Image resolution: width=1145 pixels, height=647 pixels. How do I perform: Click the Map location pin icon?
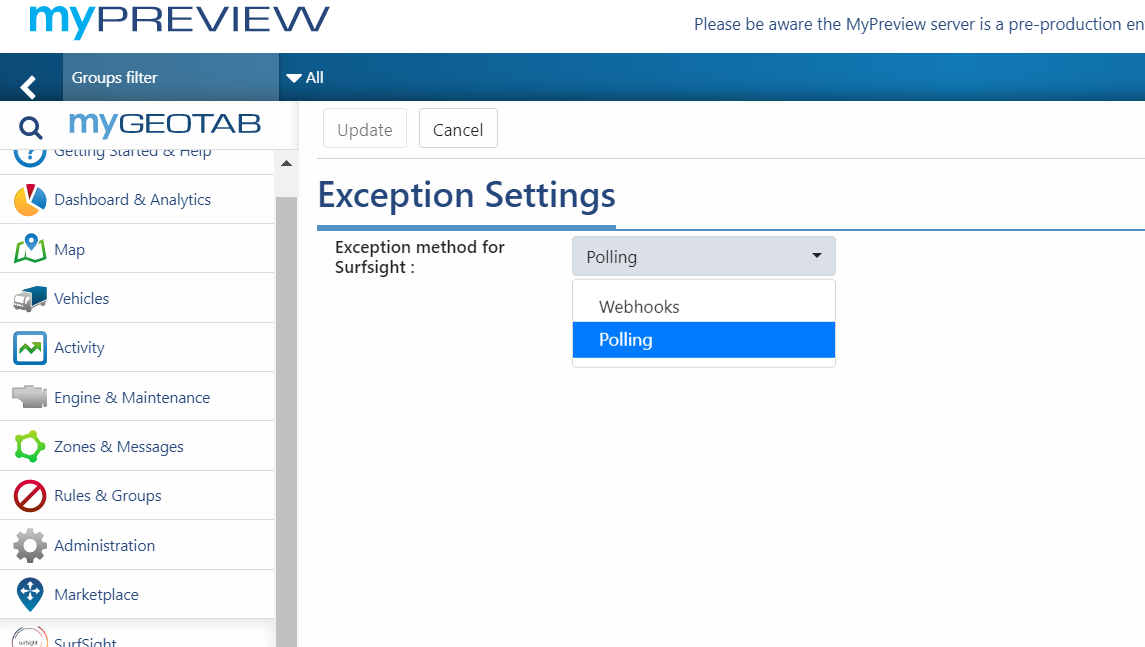[30, 248]
